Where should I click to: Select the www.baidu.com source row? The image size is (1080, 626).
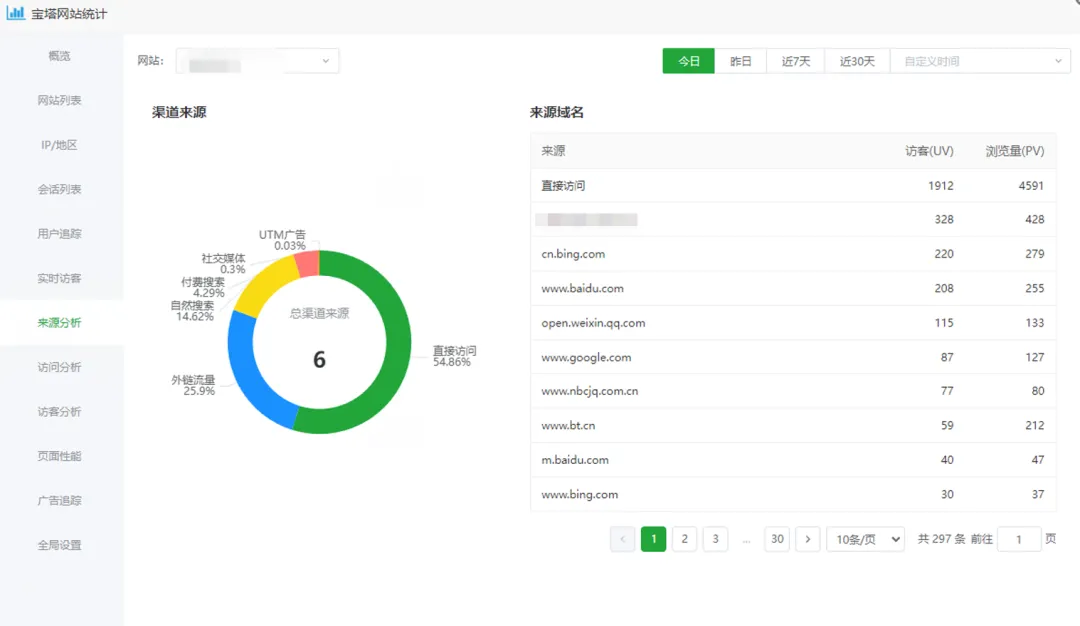(x=793, y=289)
